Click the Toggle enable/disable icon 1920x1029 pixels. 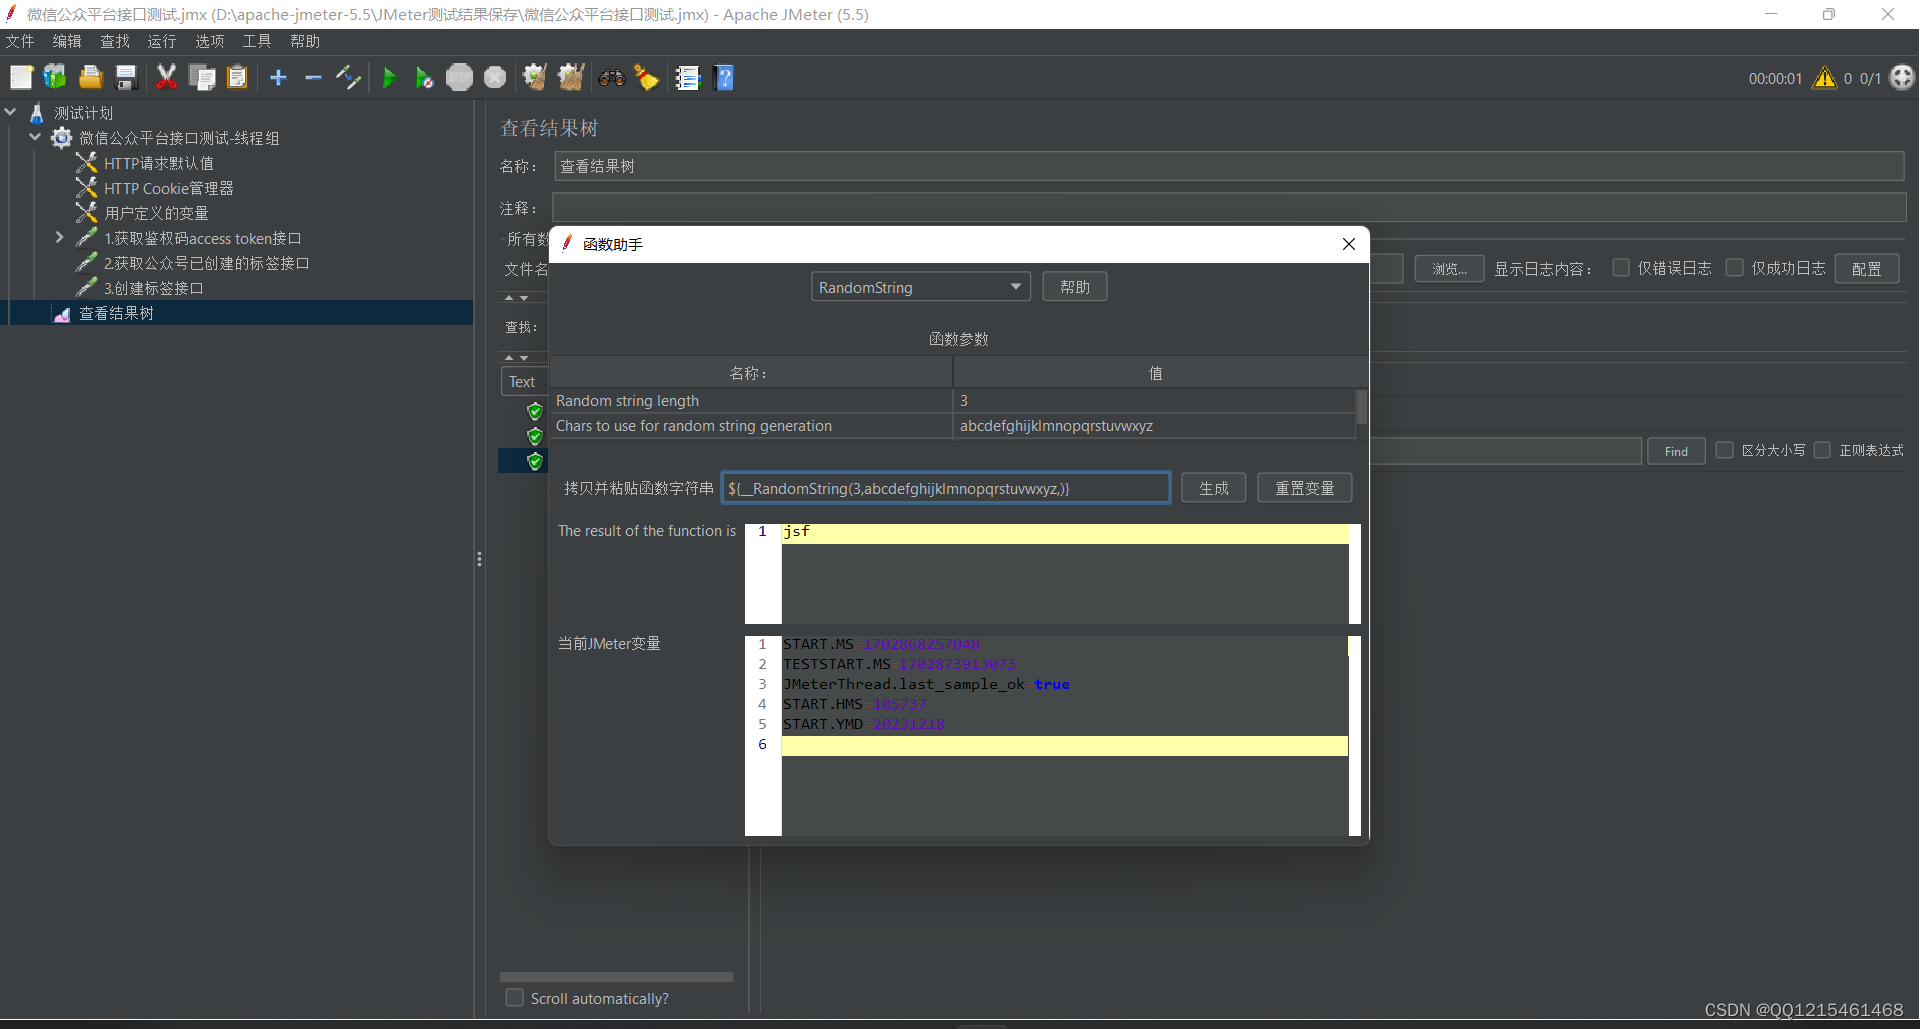point(348,77)
